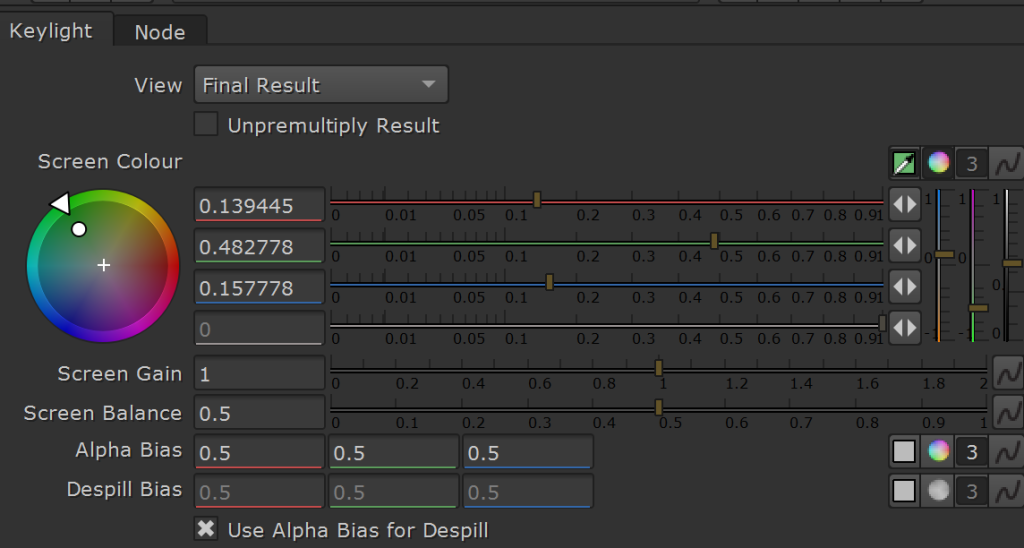
Task: Click the white dot on the colour wheel
Action: point(79,229)
